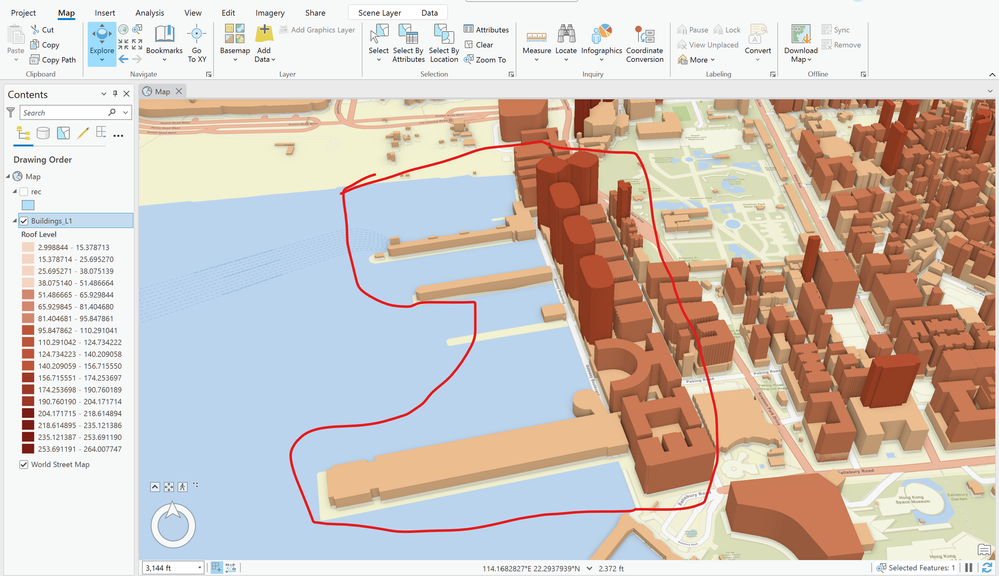Click the Full Extent globe icon
The height and width of the screenshot is (576, 999).
pyautogui.click(x=124, y=29)
